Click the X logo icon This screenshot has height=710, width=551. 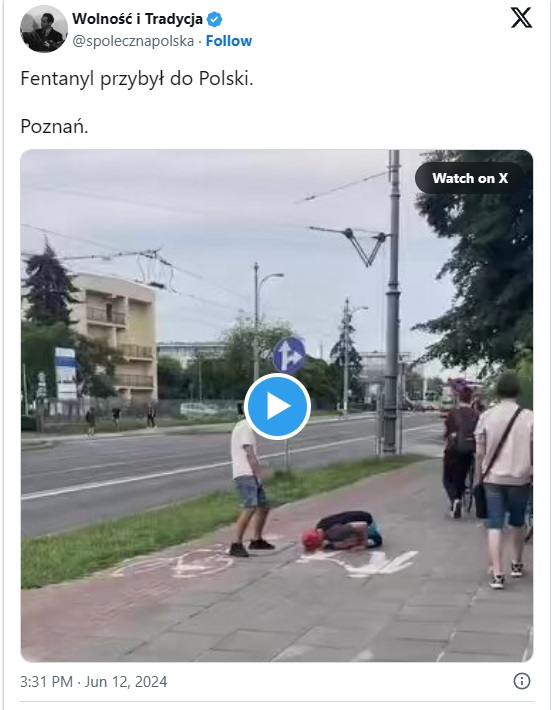point(521,19)
